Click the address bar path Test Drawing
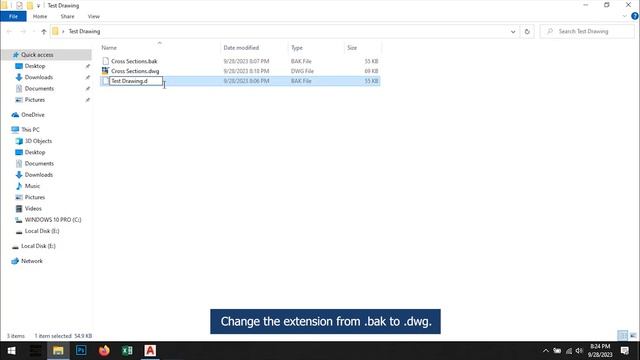The width and height of the screenshot is (640, 360). click(x=84, y=31)
